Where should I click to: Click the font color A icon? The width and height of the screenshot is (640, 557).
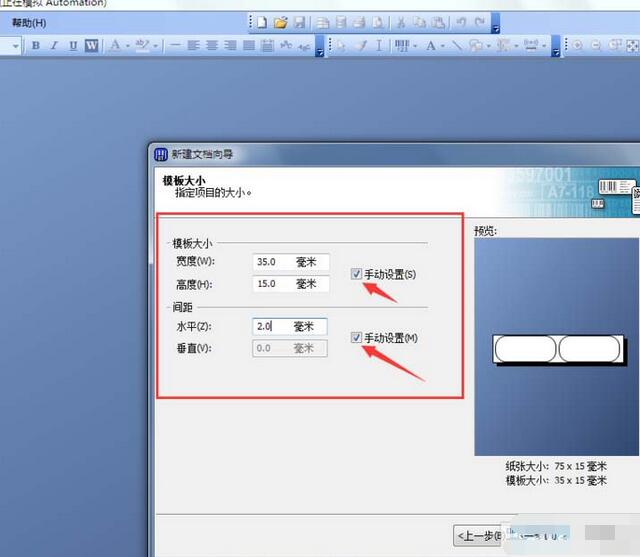(116, 45)
